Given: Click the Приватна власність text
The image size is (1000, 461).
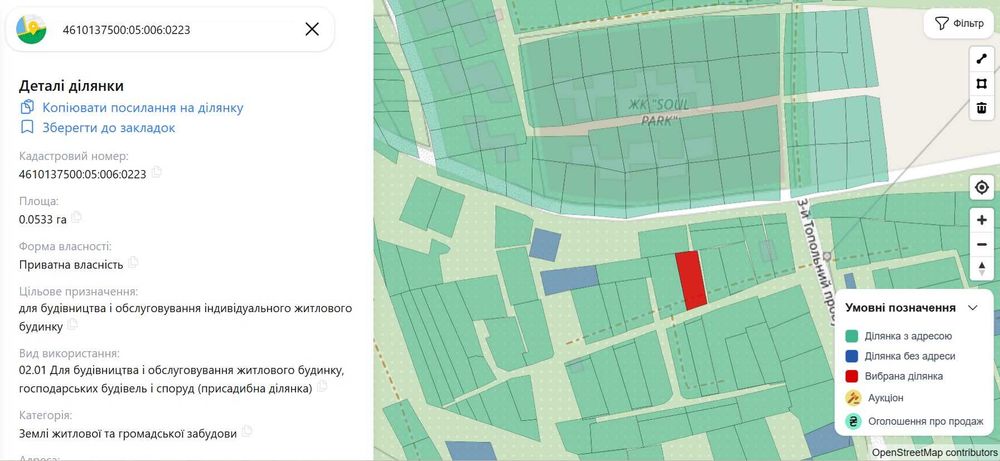Looking at the screenshot, I should 71,263.
